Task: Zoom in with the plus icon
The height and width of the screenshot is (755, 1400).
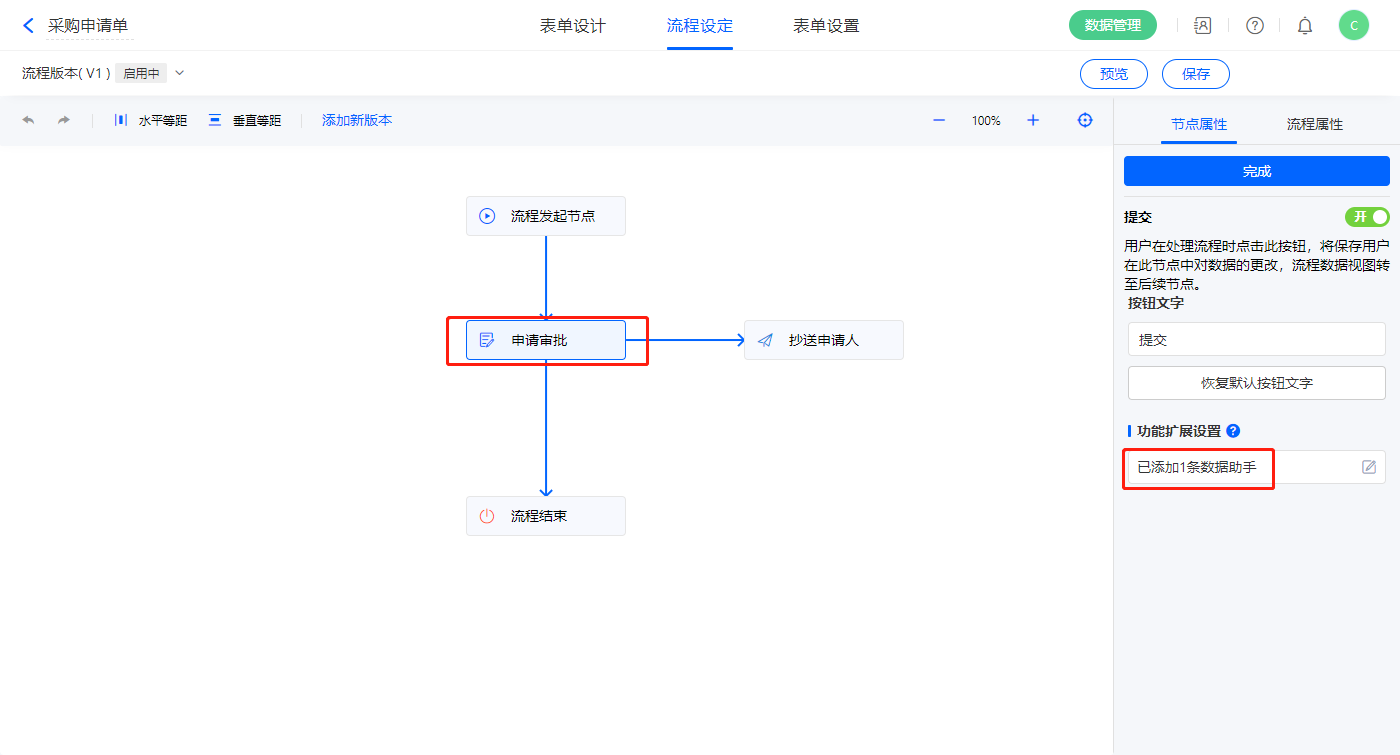Action: (x=1033, y=120)
